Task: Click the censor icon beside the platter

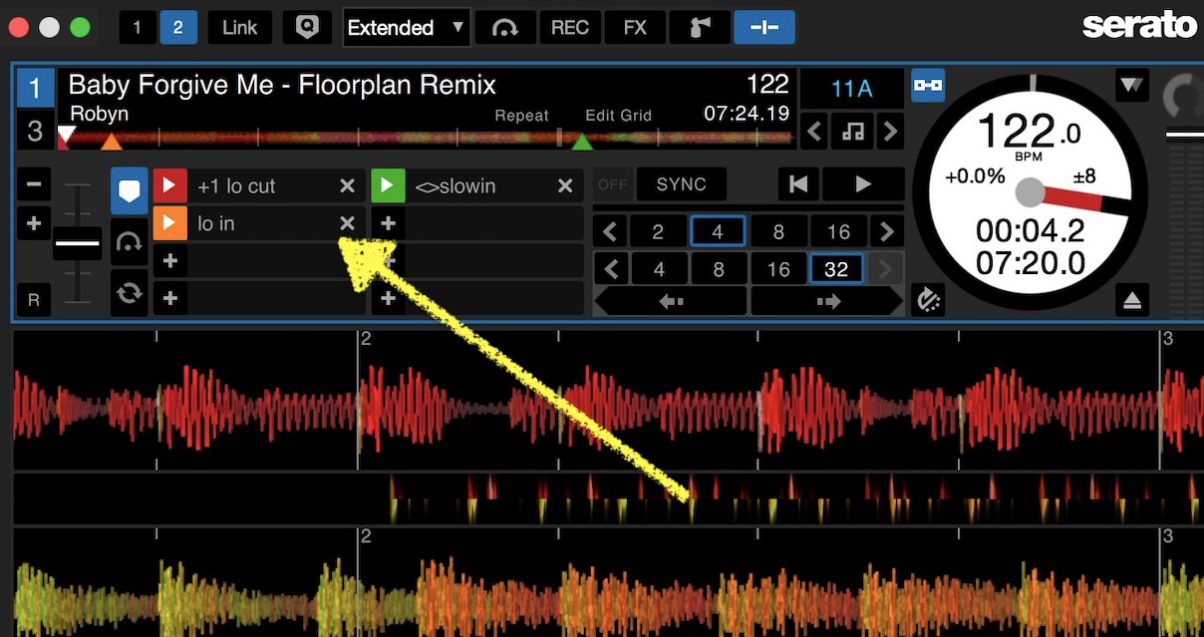Action: [x=928, y=299]
